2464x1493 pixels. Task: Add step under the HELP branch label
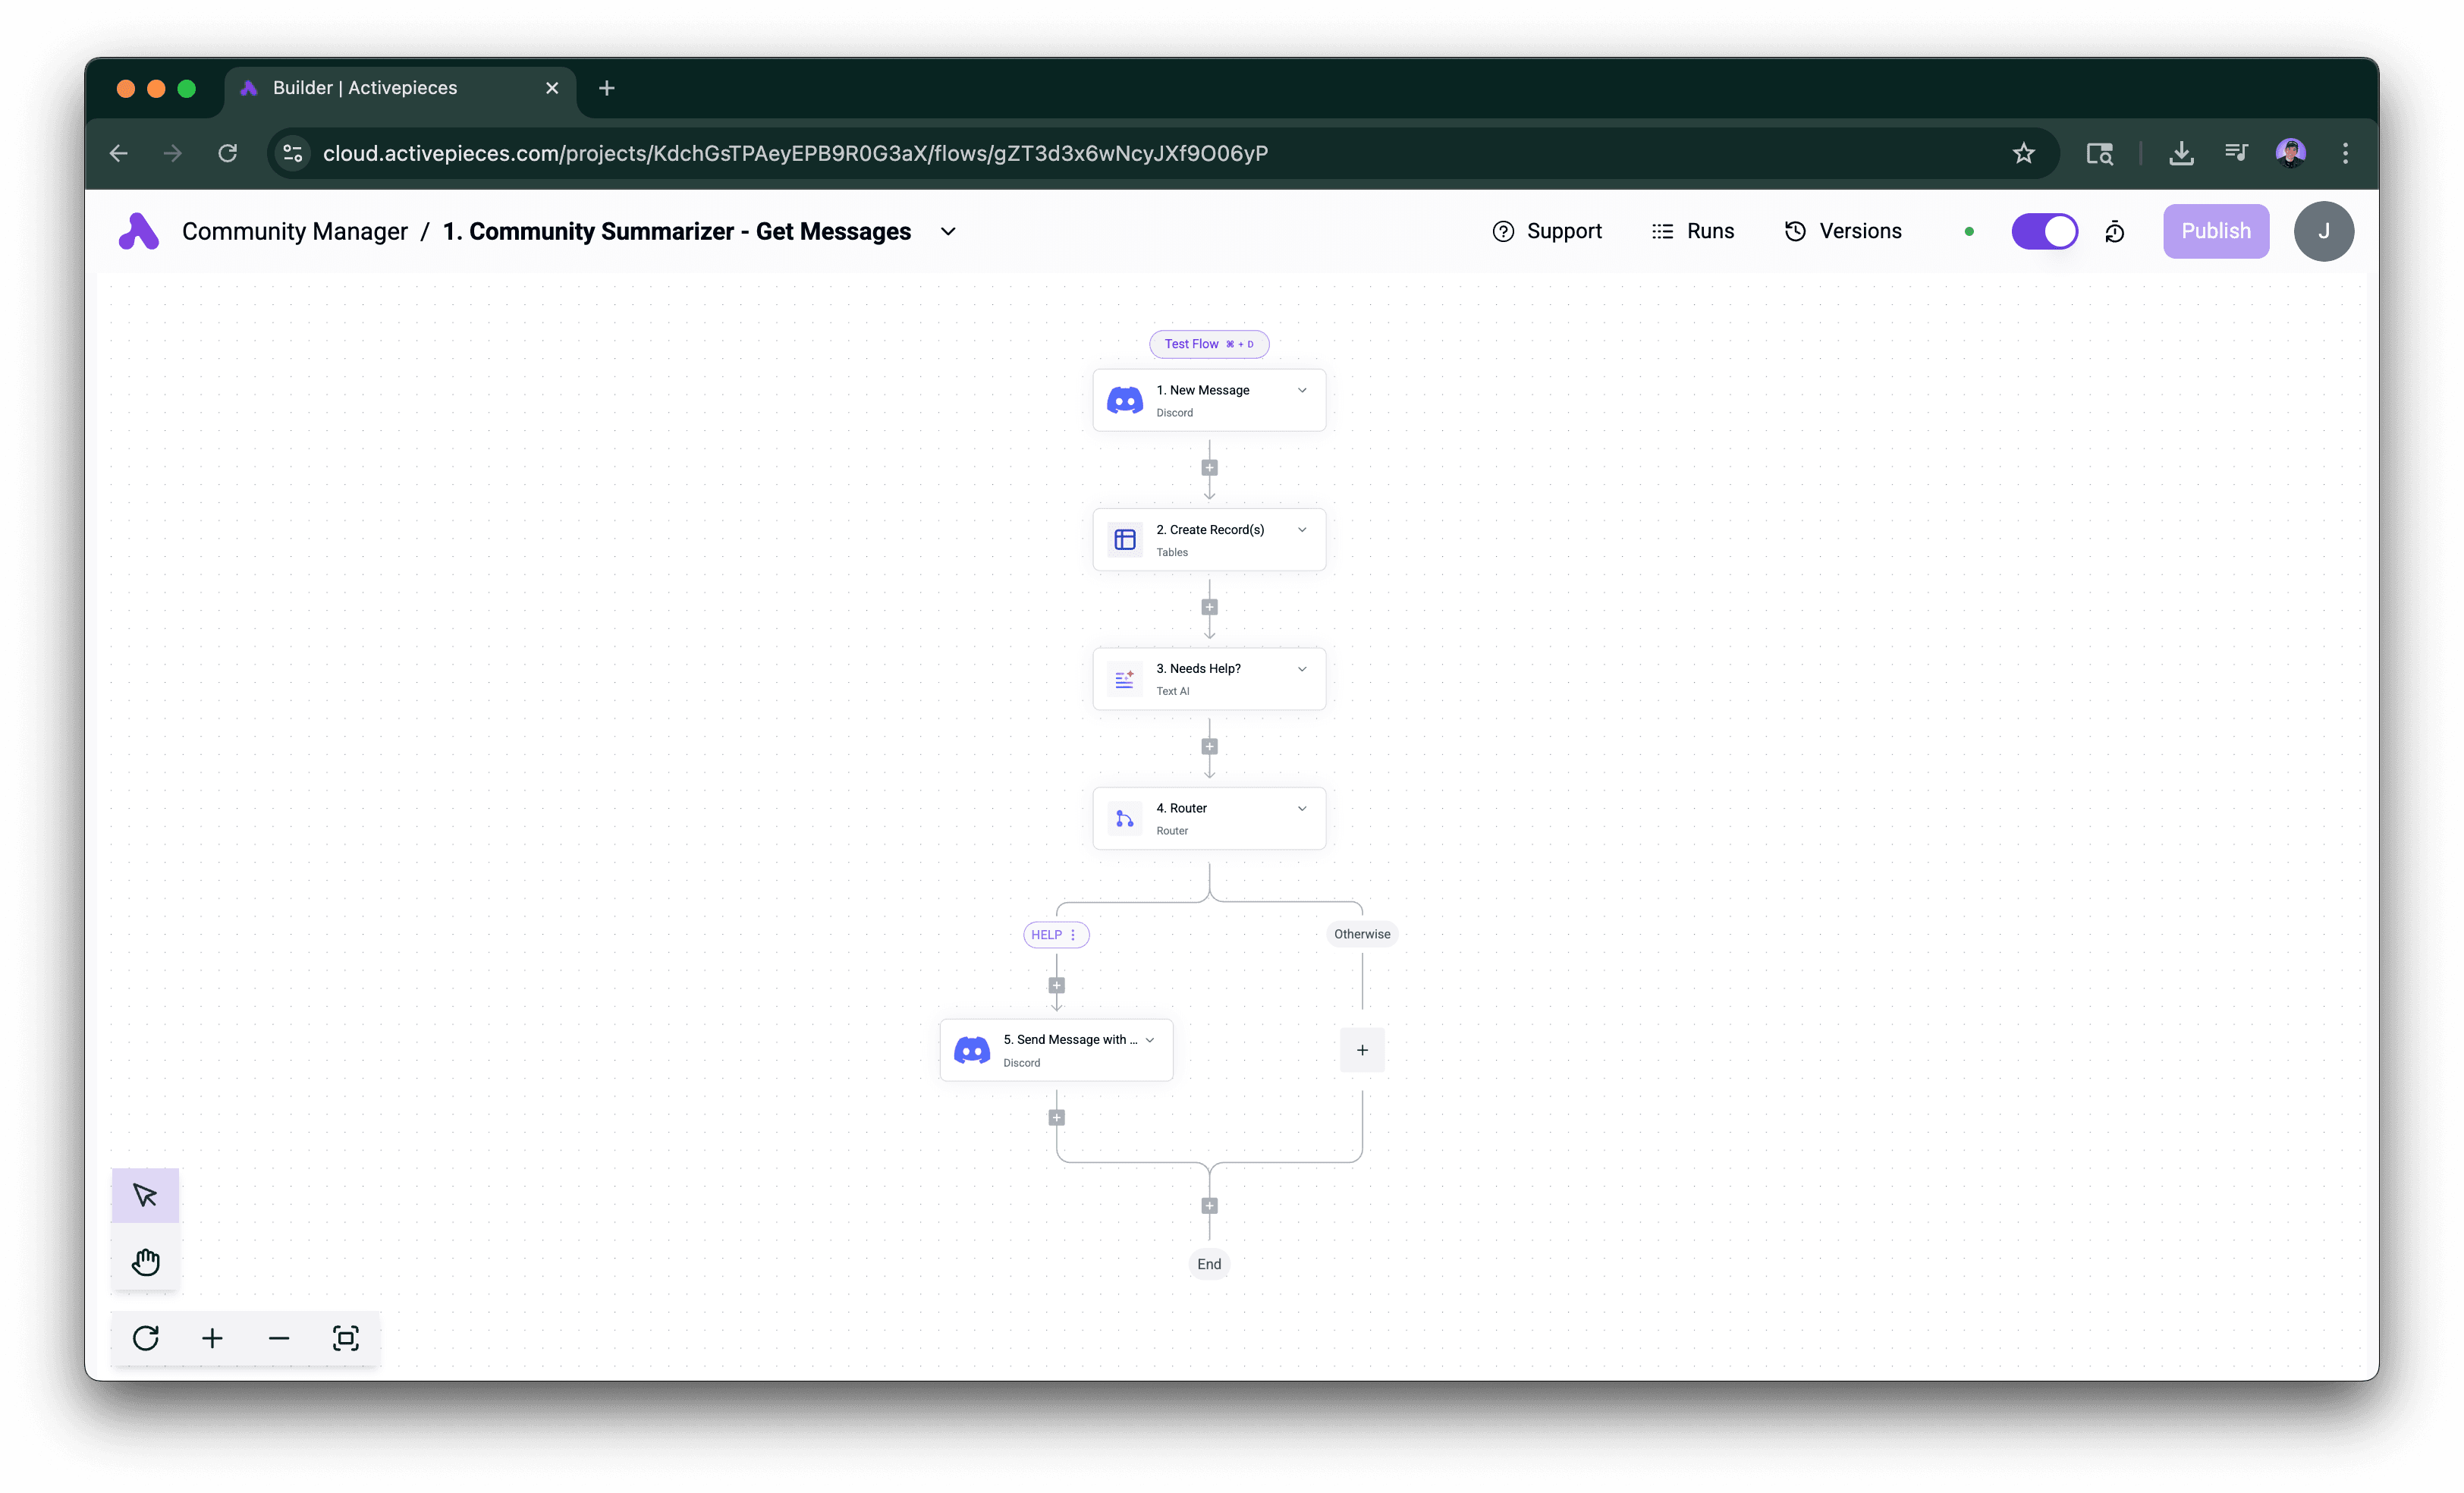[1057, 985]
